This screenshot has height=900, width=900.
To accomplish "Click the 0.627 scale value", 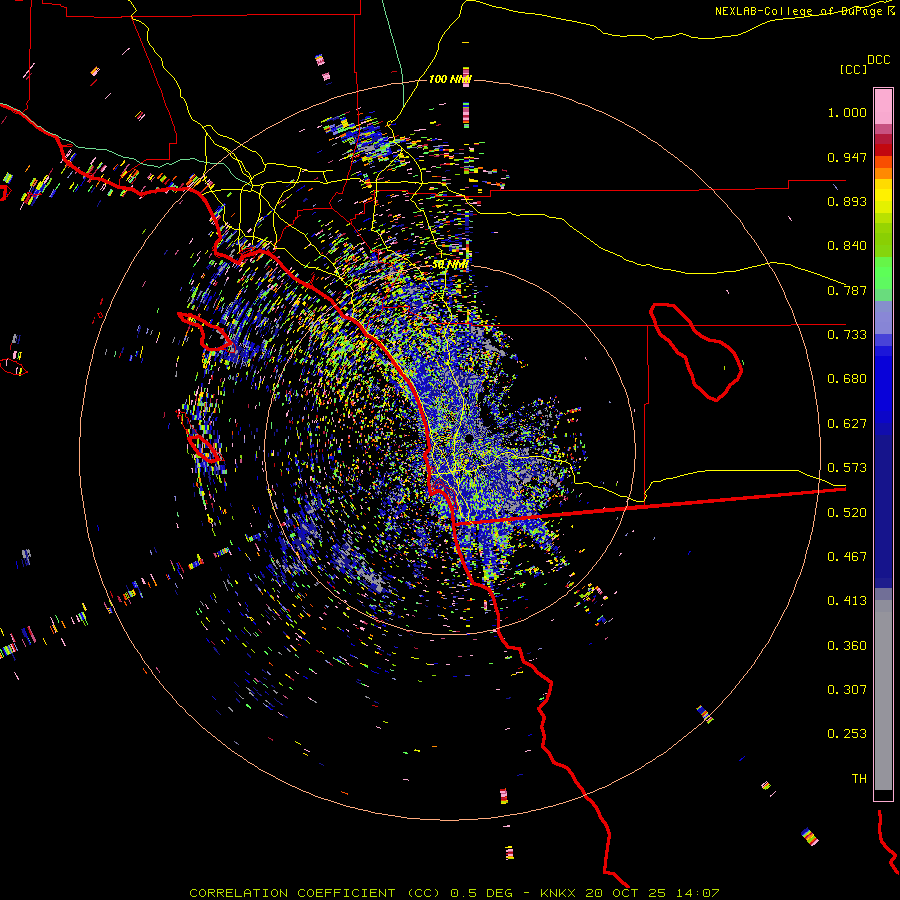I will point(847,424).
